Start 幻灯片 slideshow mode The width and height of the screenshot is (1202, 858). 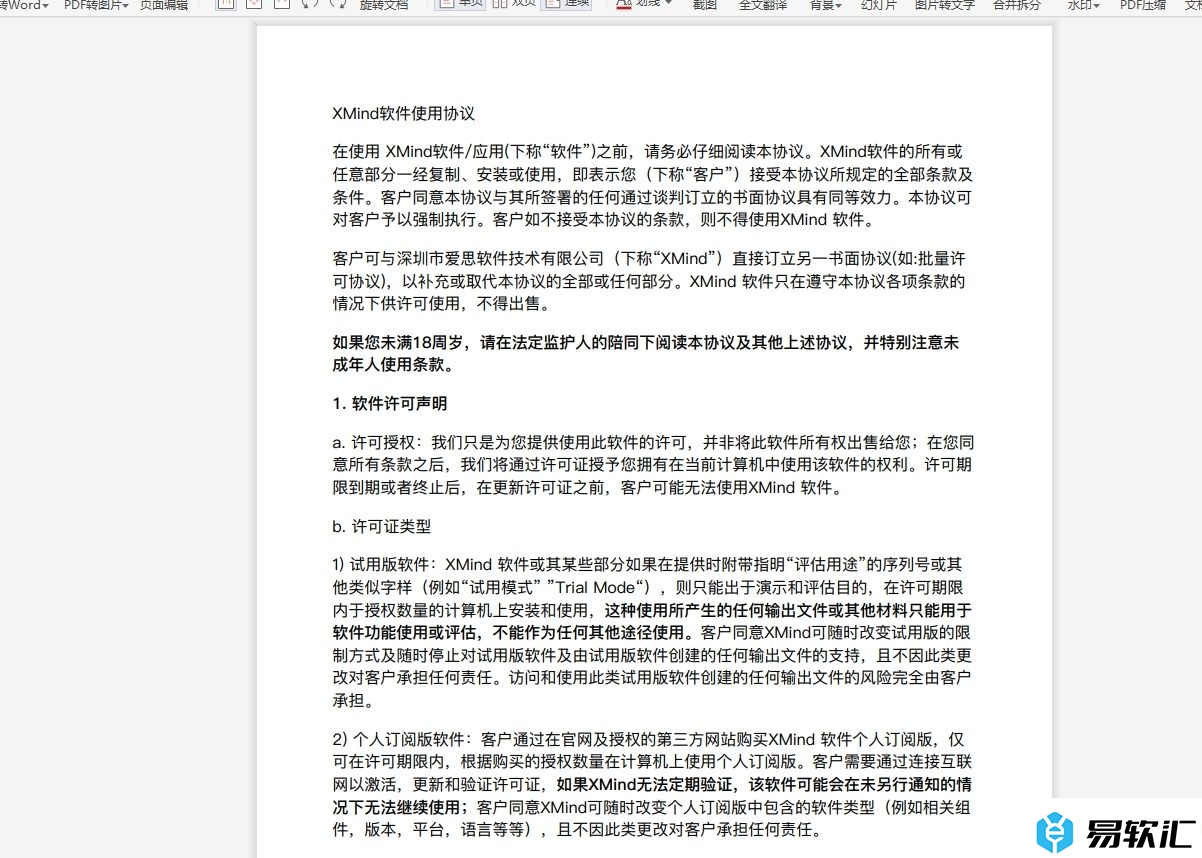click(x=879, y=5)
